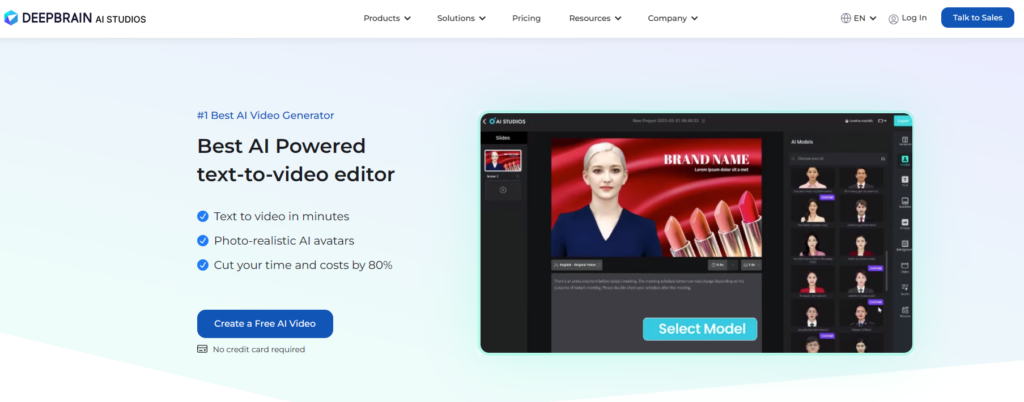Select the Scene 1 slide thumbnail
The image size is (1024, 402).
[503, 161]
